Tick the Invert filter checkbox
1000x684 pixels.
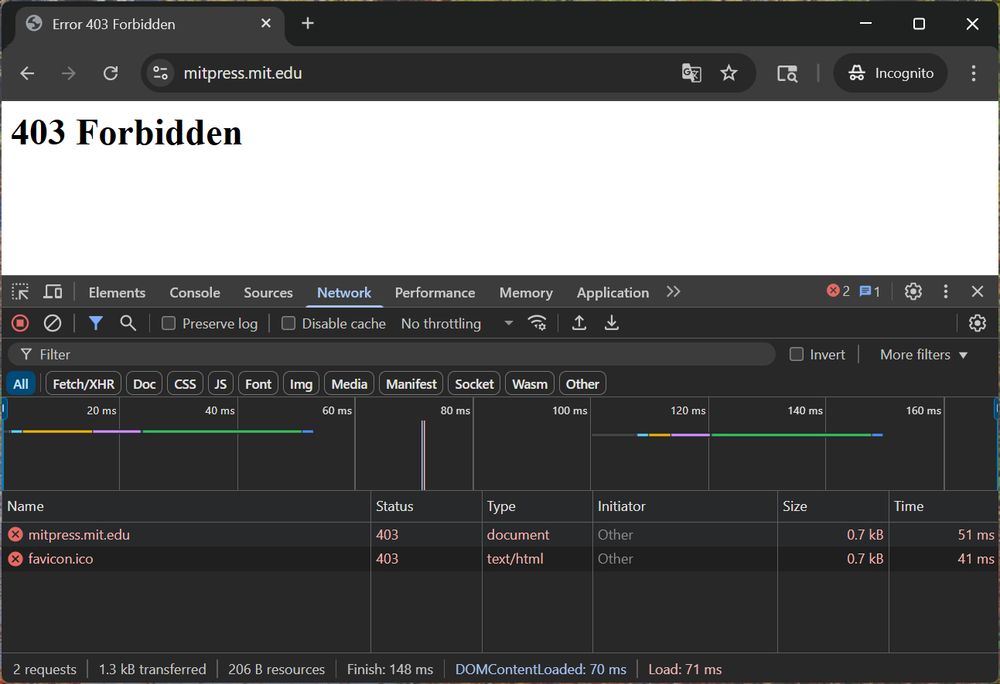[797, 354]
